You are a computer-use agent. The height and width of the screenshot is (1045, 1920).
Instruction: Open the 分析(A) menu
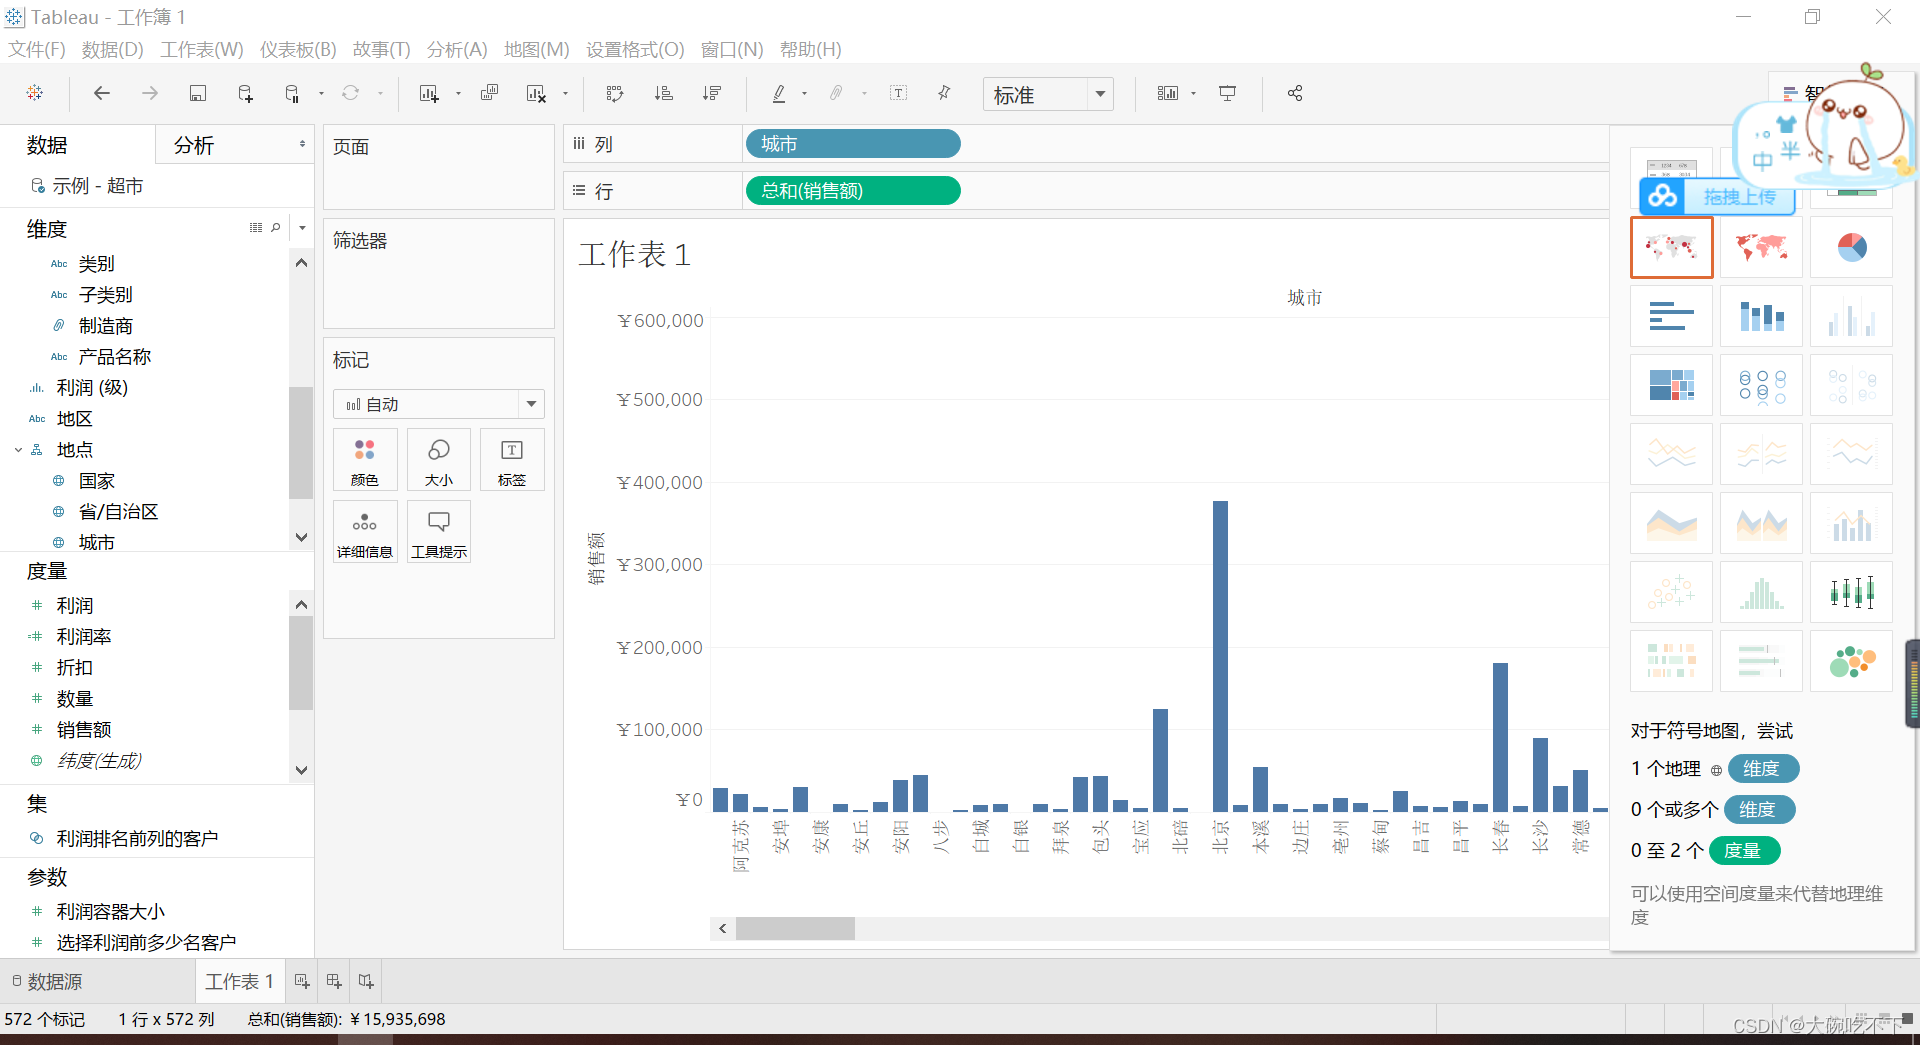[x=457, y=49]
